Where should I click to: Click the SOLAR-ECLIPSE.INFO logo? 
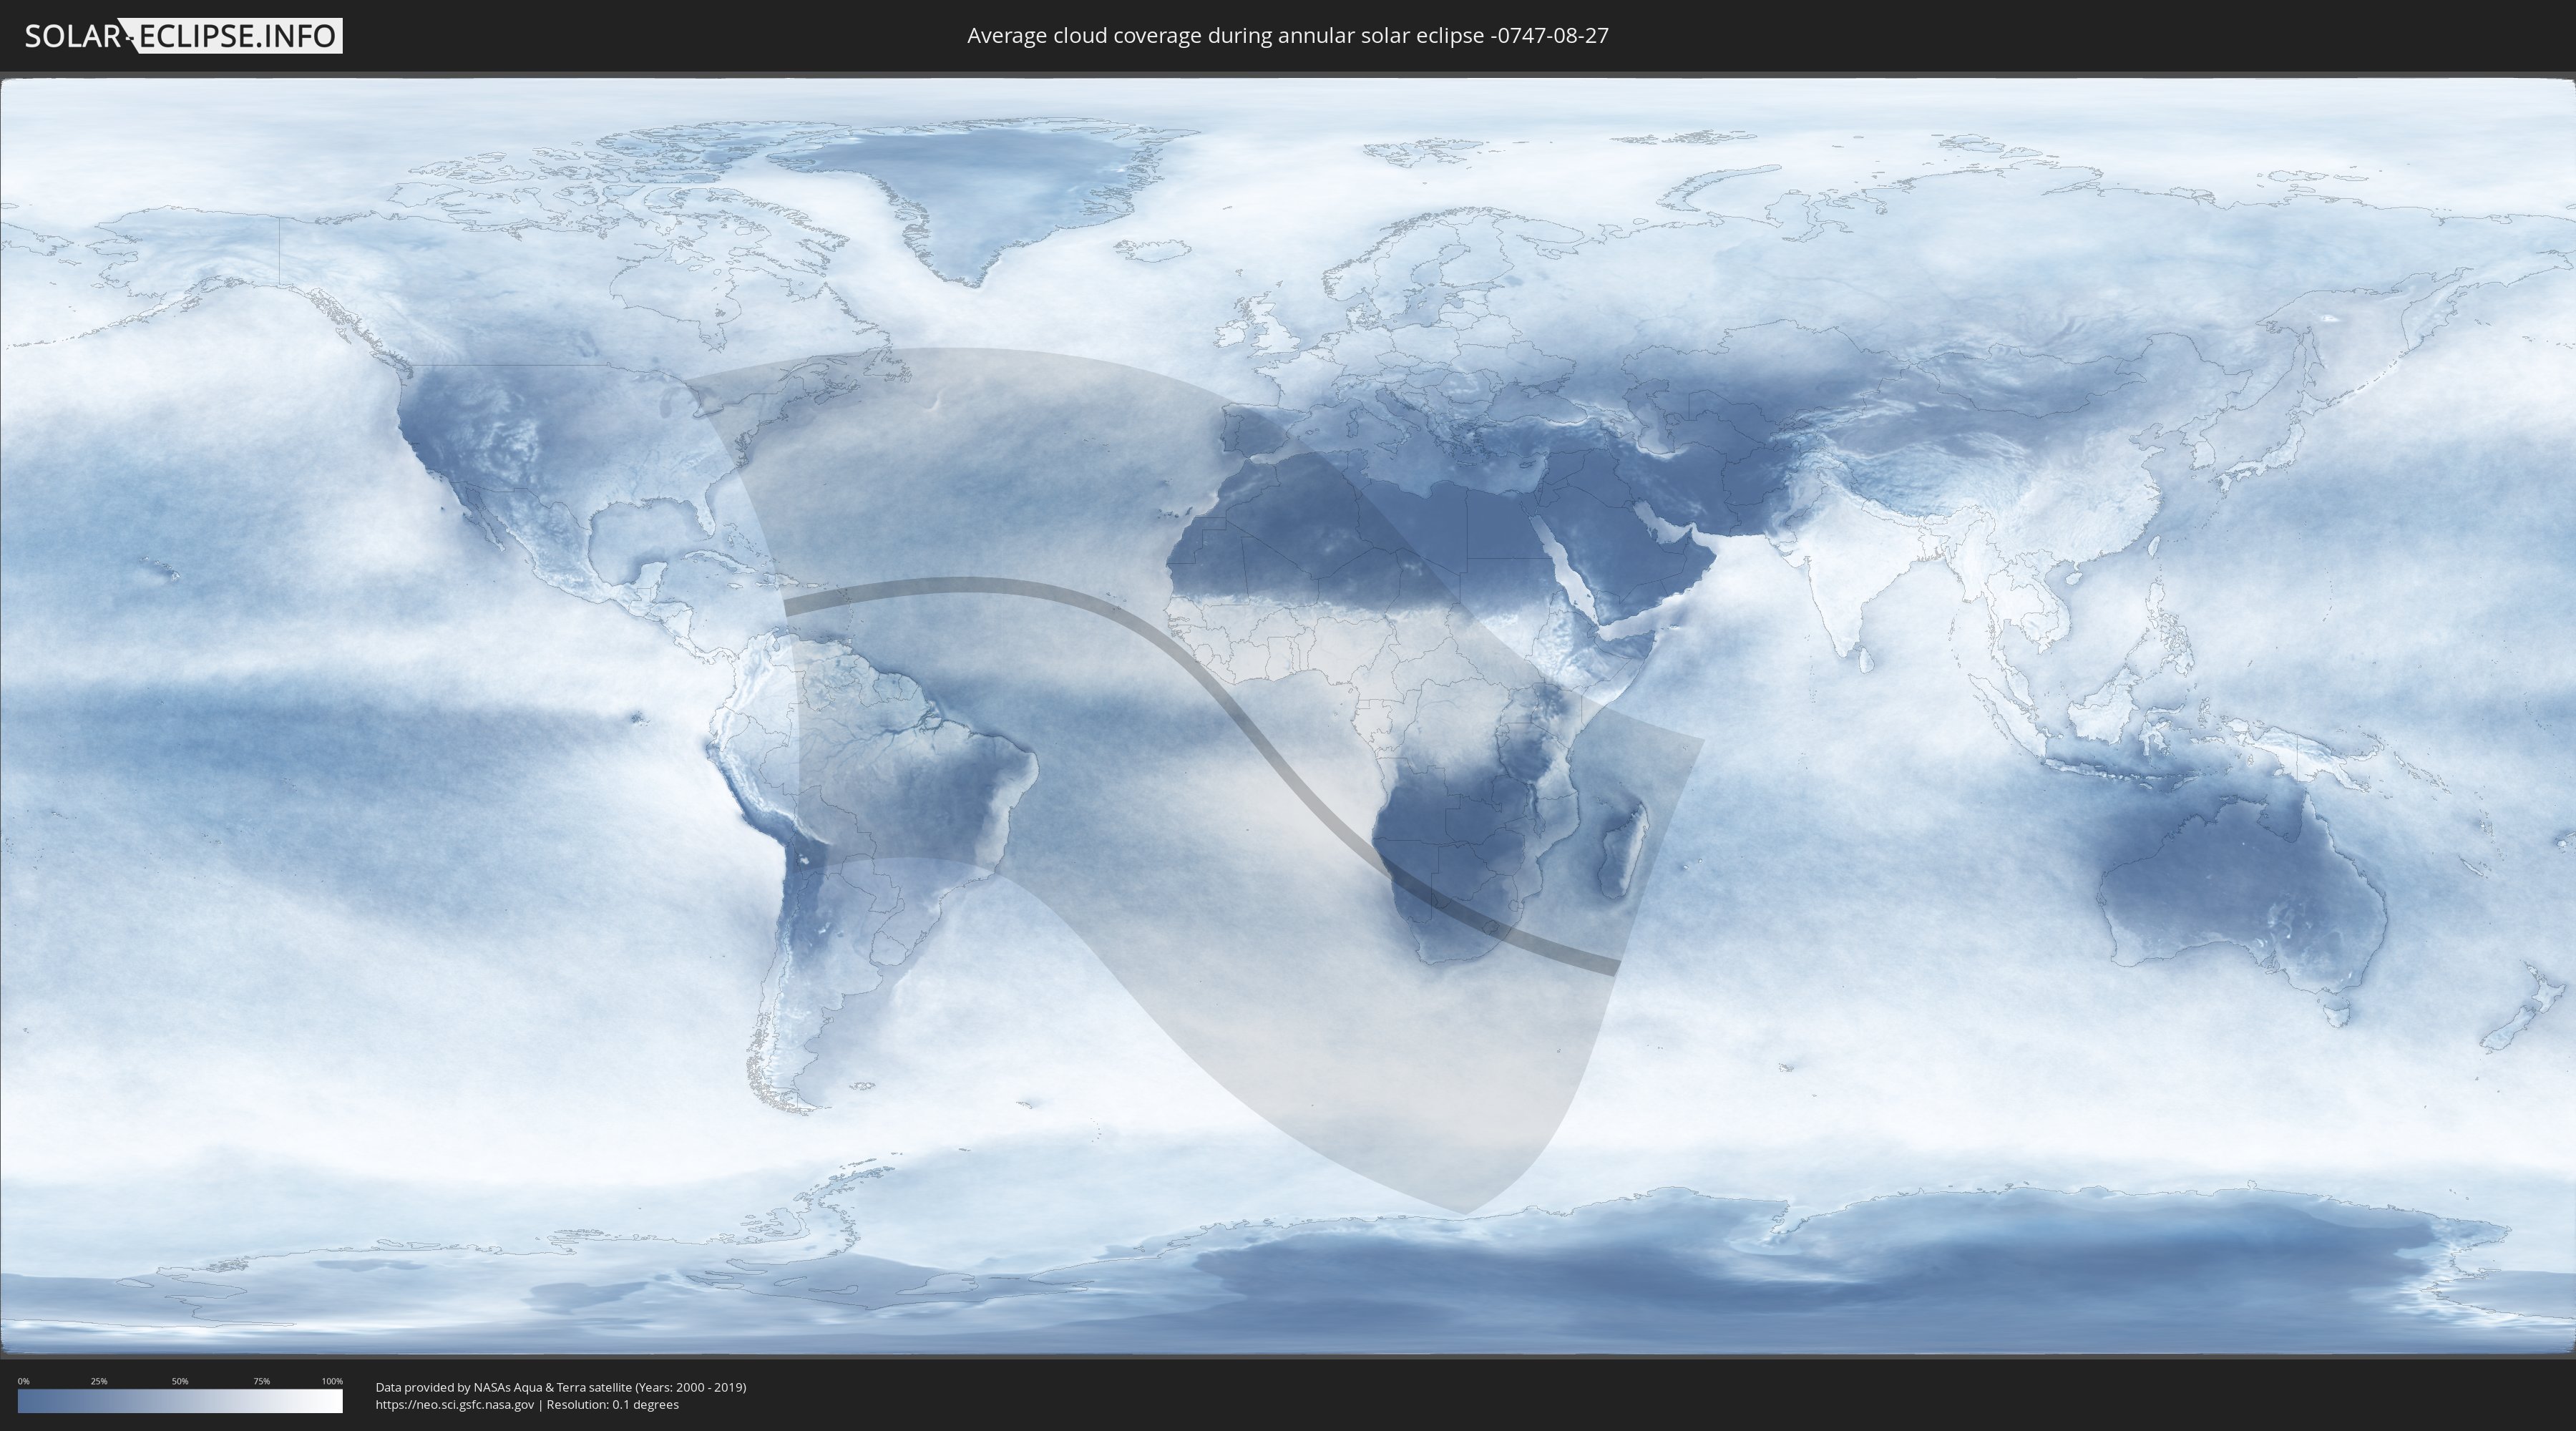(x=182, y=36)
